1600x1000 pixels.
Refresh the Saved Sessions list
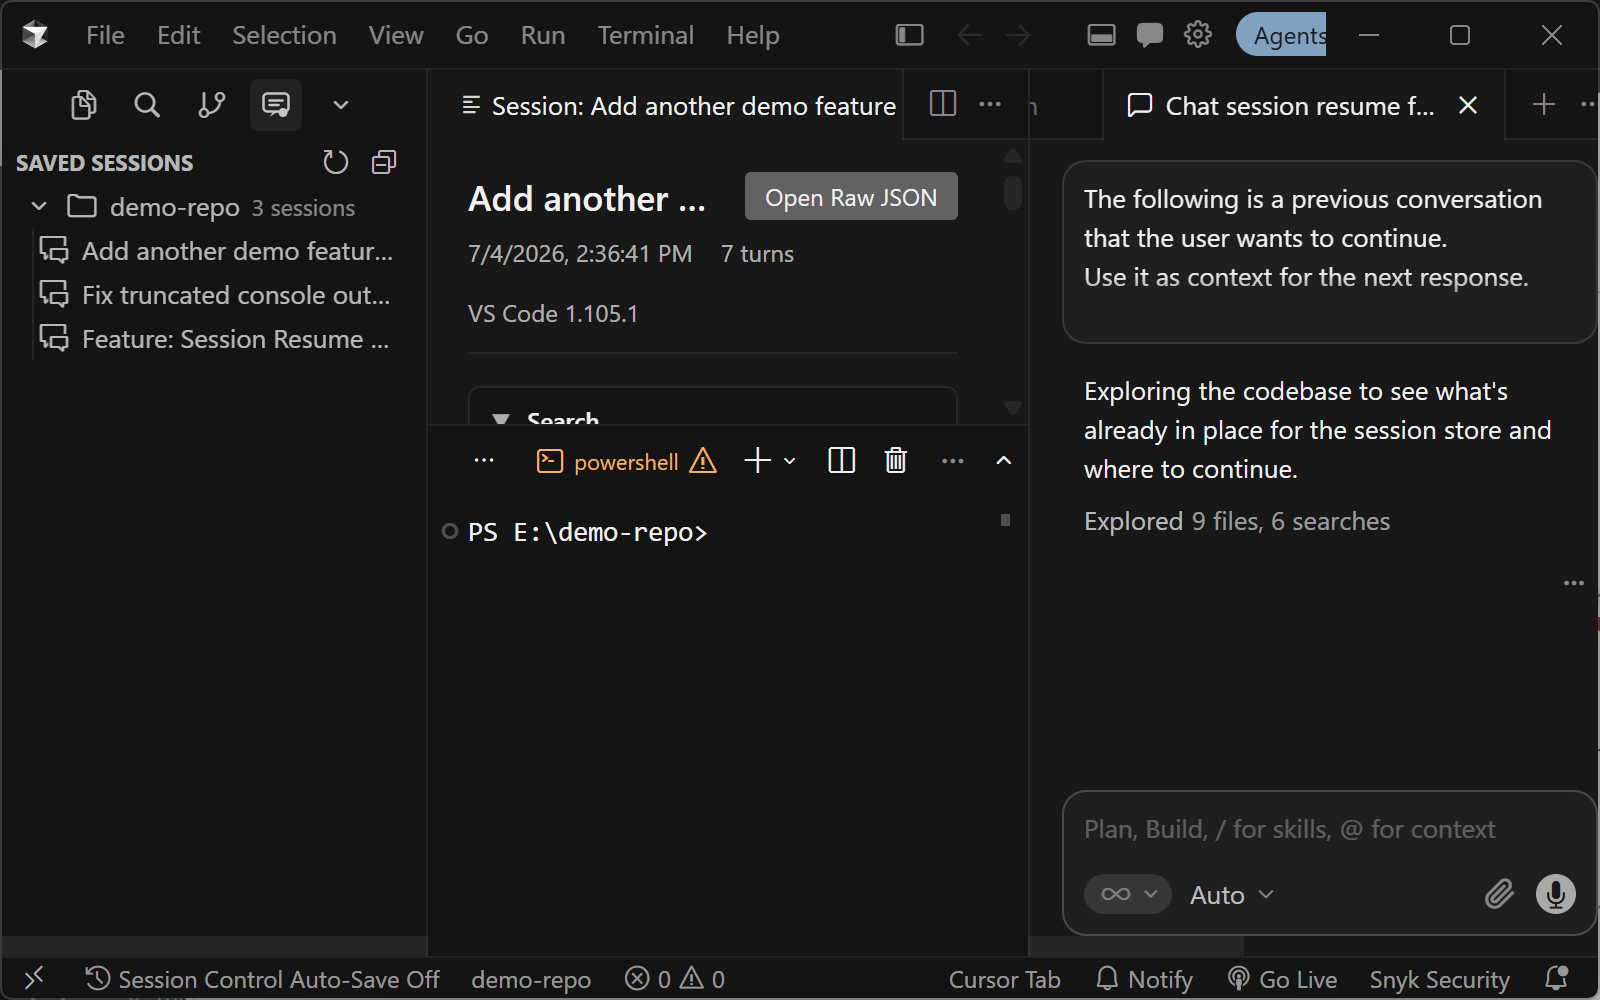point(336,162)
